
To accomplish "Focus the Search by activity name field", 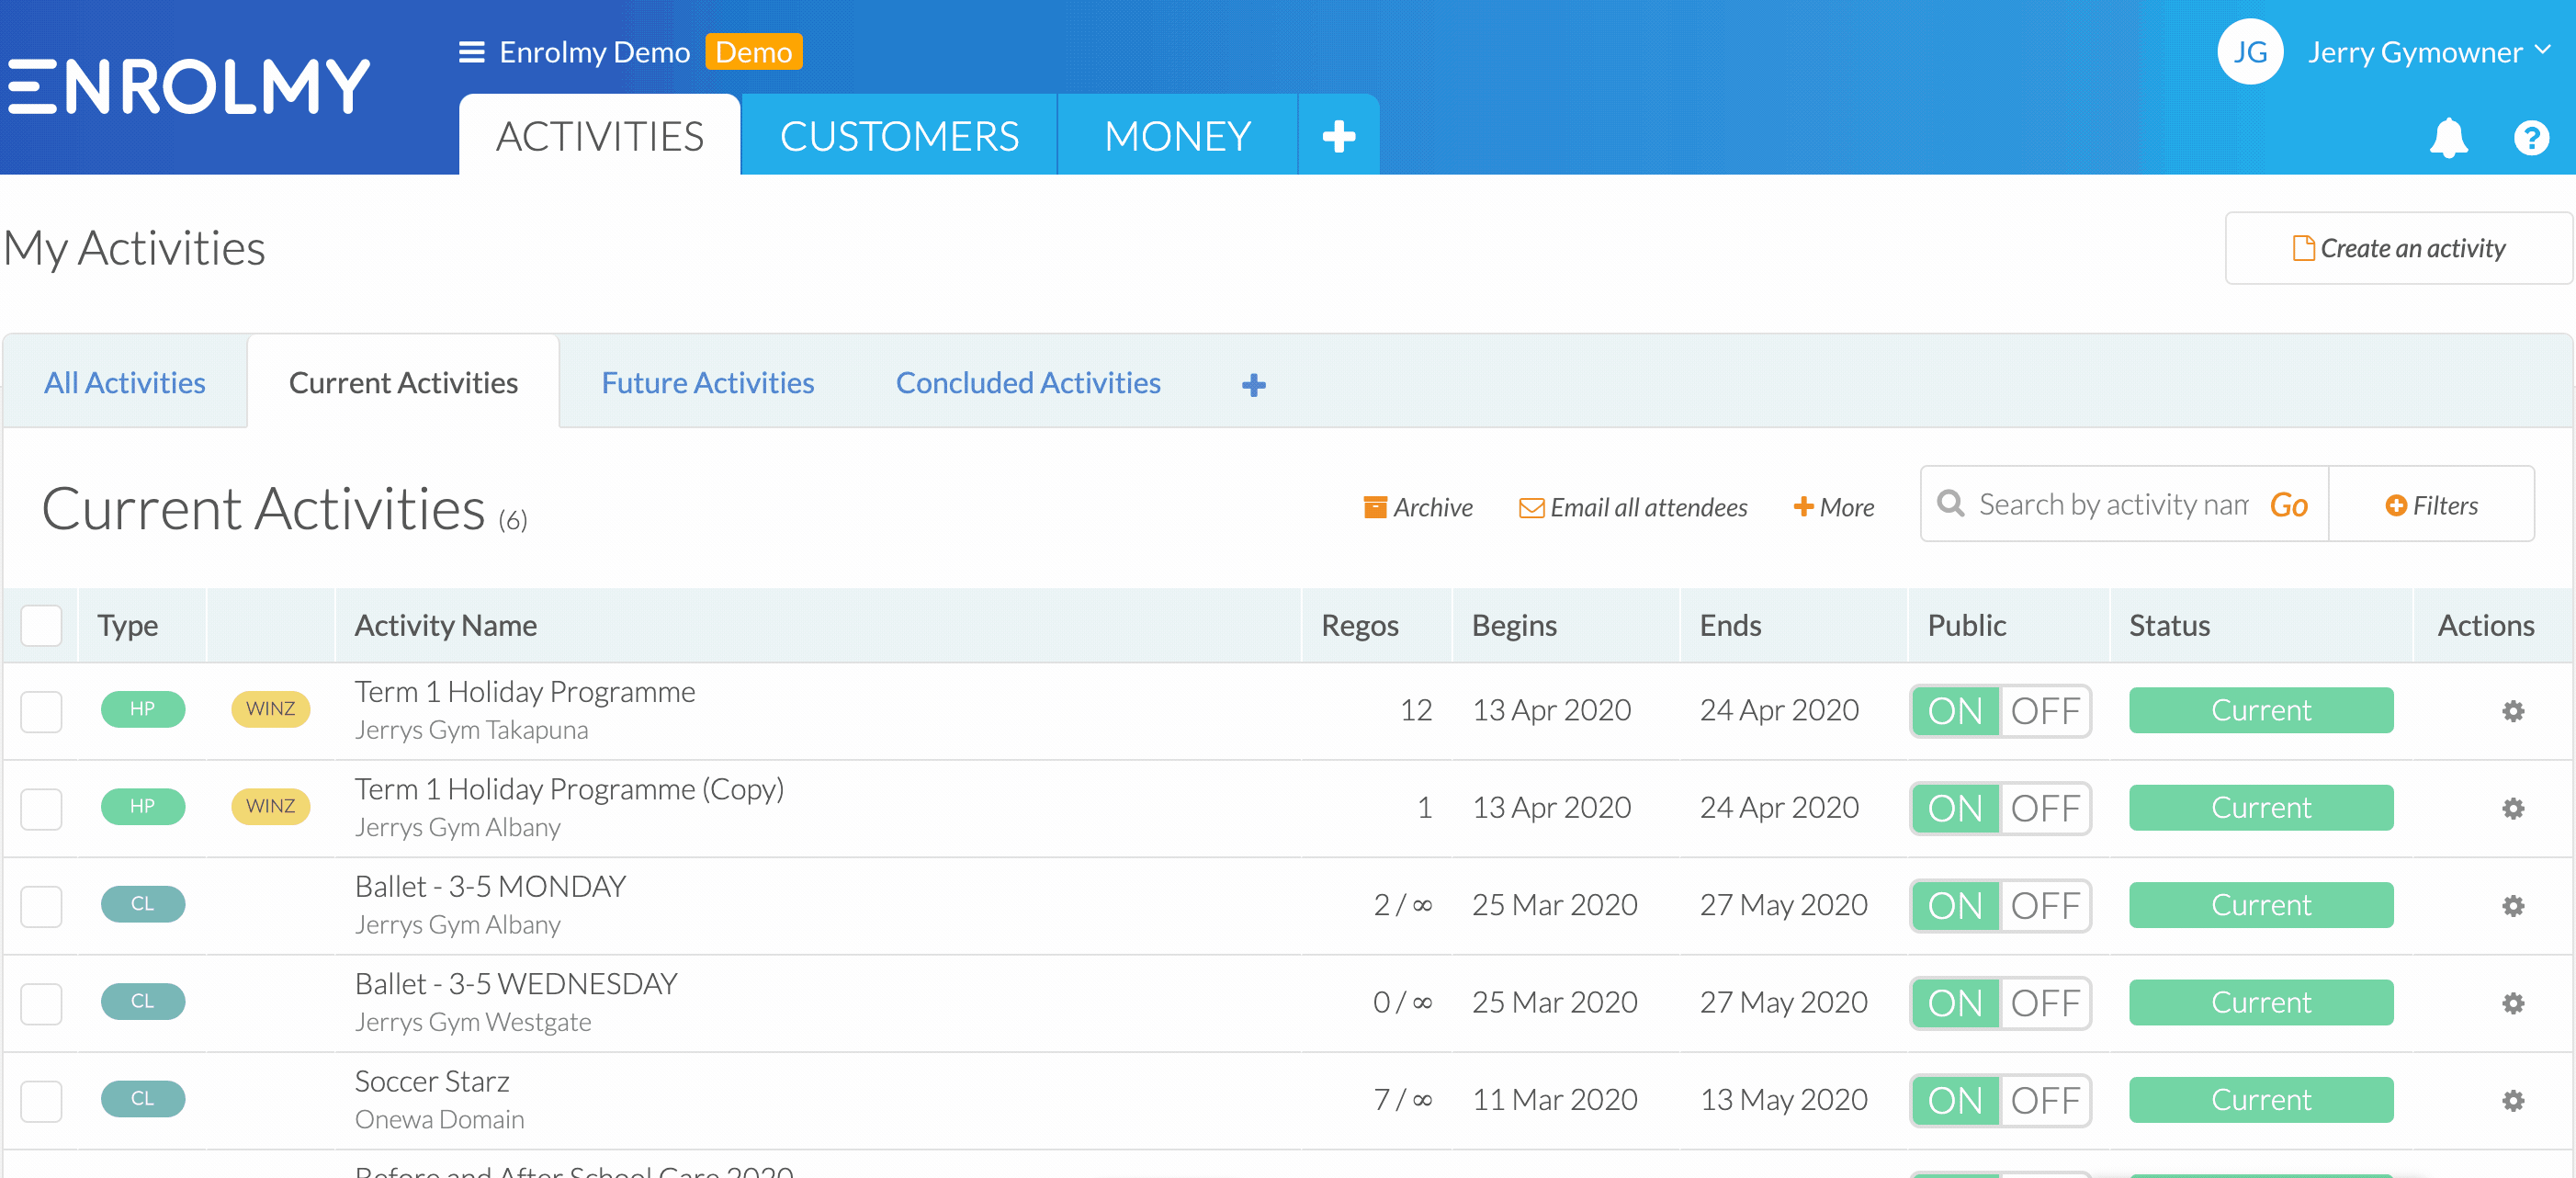I will (2114, 505).
